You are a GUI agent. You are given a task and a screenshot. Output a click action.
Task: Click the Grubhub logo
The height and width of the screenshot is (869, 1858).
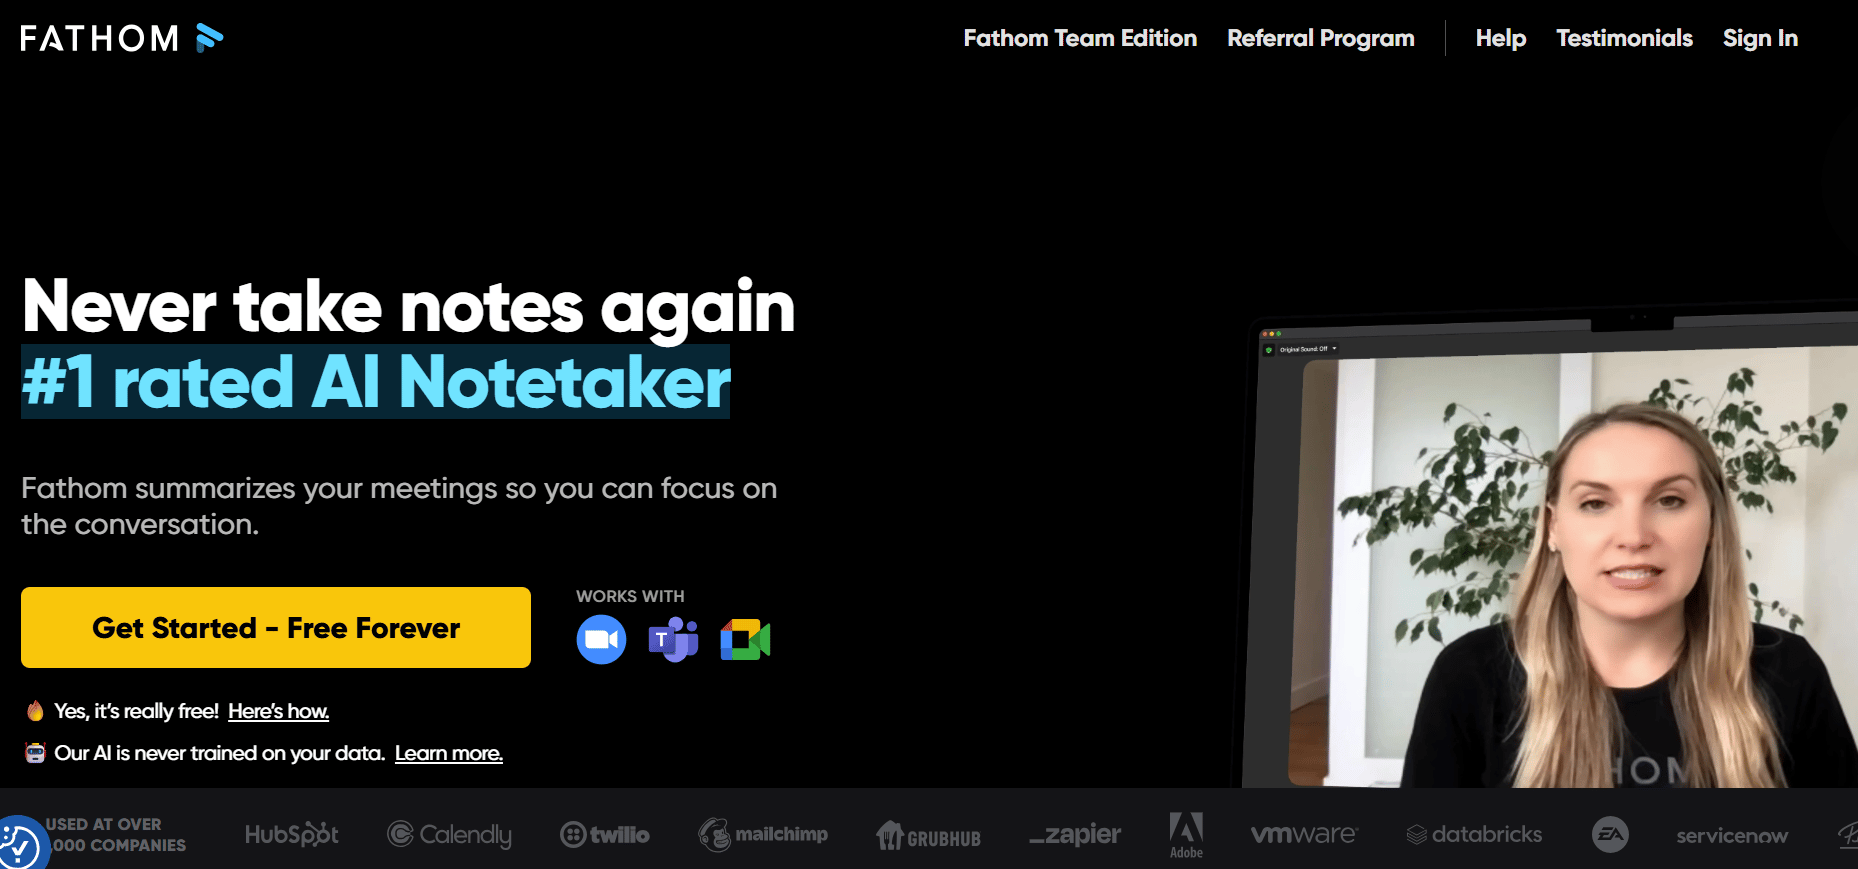pyautogui.click(x=928, y=836)
